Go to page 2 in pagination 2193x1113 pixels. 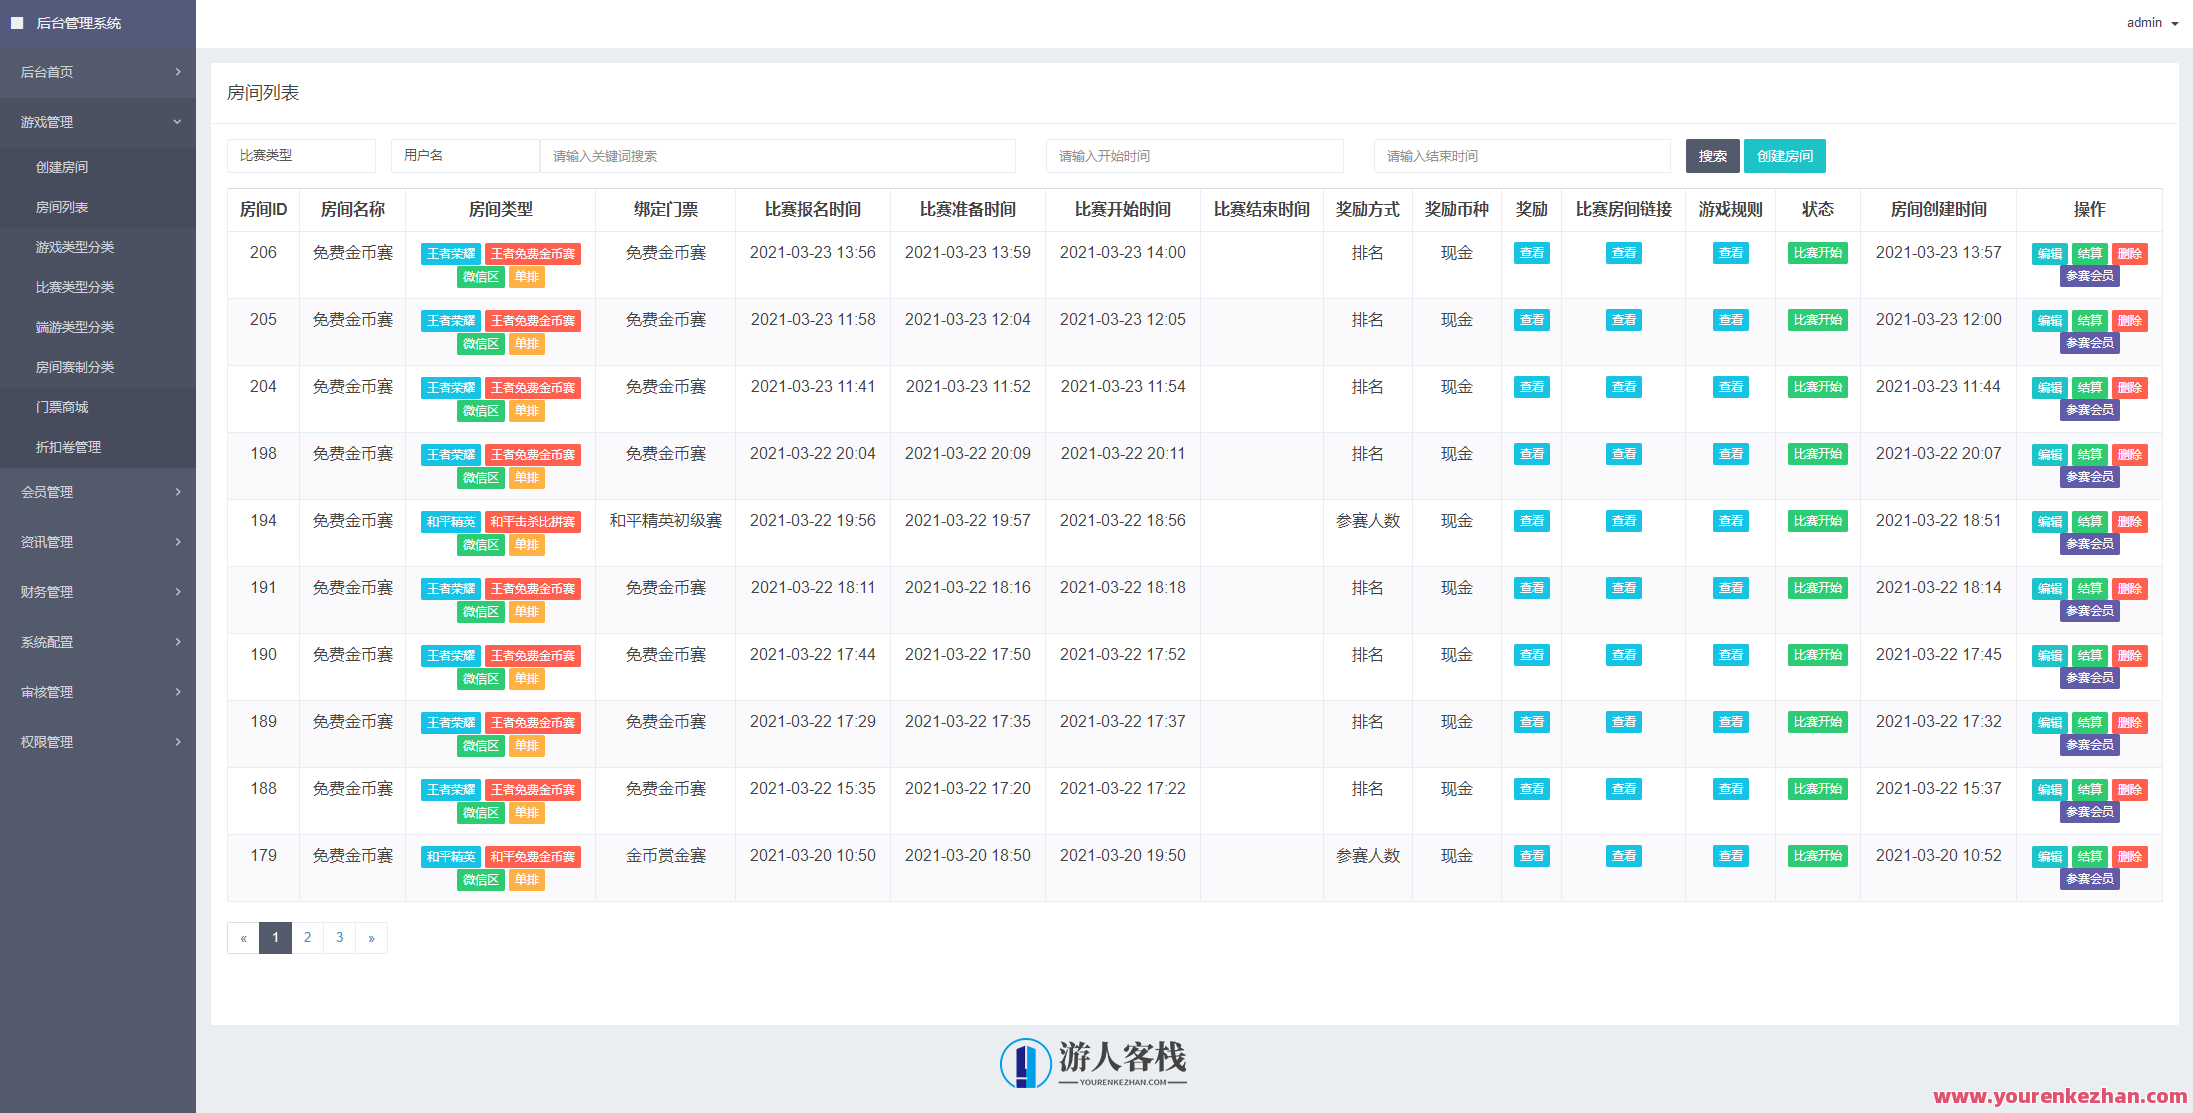(x=307, y=937)
